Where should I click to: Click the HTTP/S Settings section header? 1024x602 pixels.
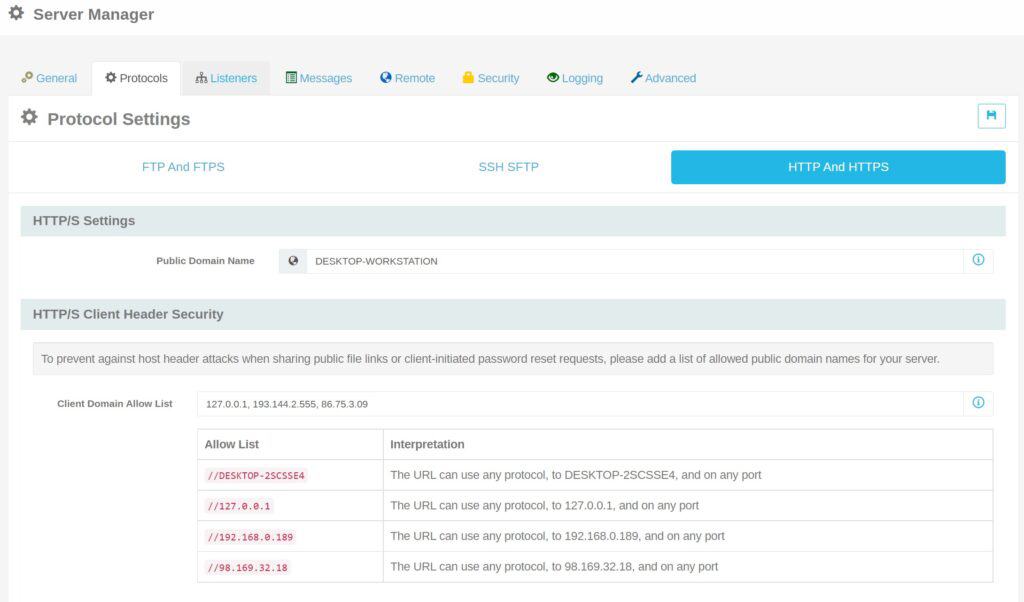point(513,221)
